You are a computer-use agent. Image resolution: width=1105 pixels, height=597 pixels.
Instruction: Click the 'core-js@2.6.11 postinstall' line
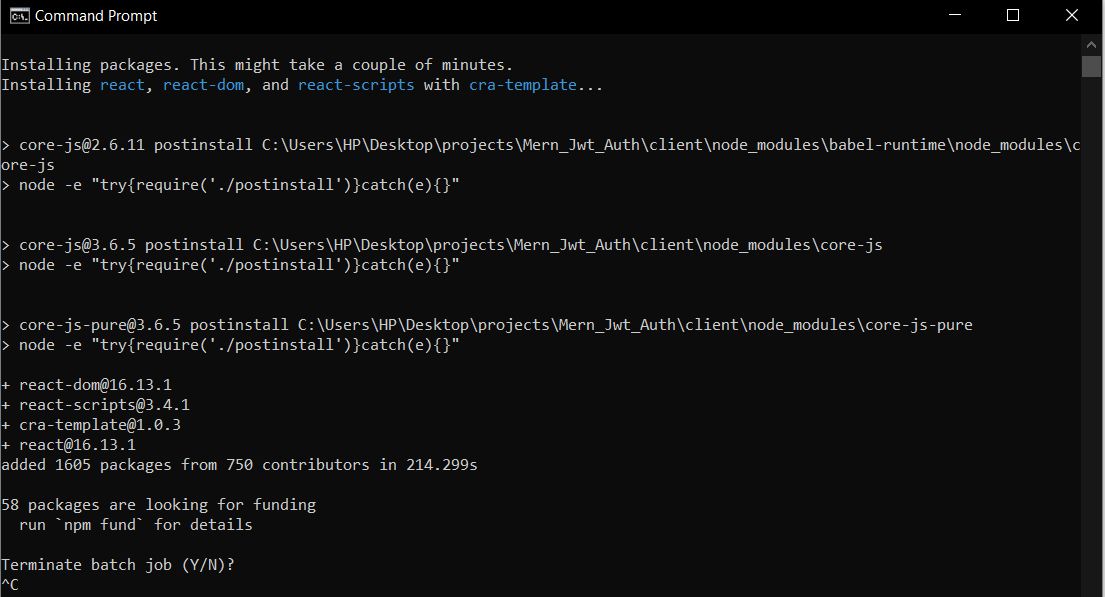click(541, 145)
